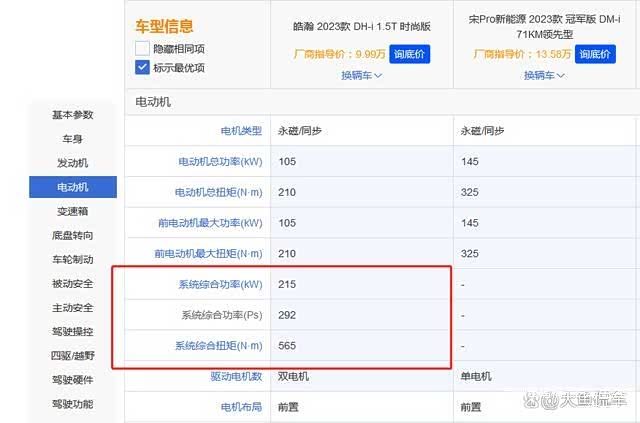Go to 车身 section in sidebar
The image size is (640, 423).
point(72,139)
